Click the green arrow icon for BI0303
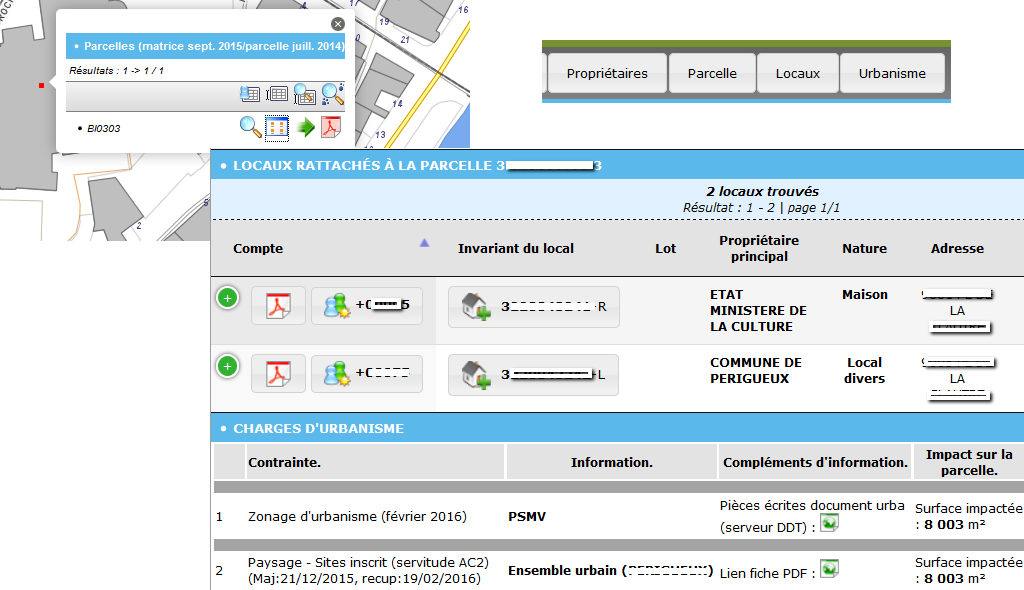 pyautogui.click(x=307, y=127)
